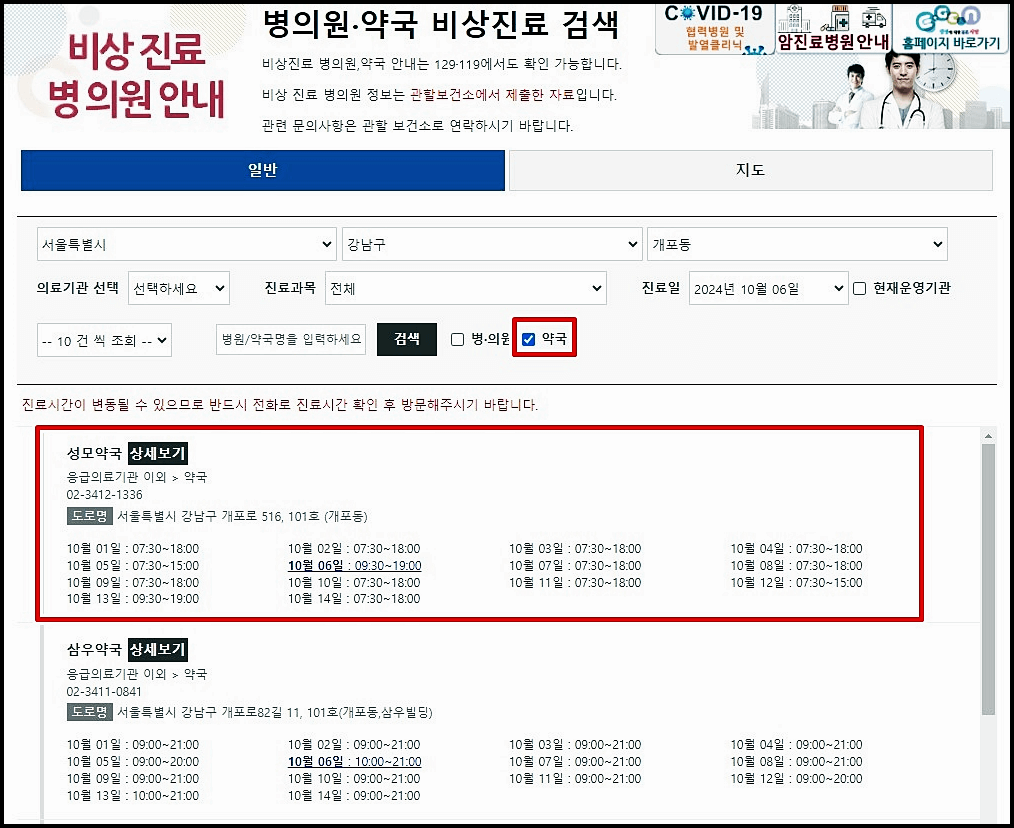Click 상세보기 next to 성모약국
The width and height of the screenshot is (1014, 828).
click(157, 452)
